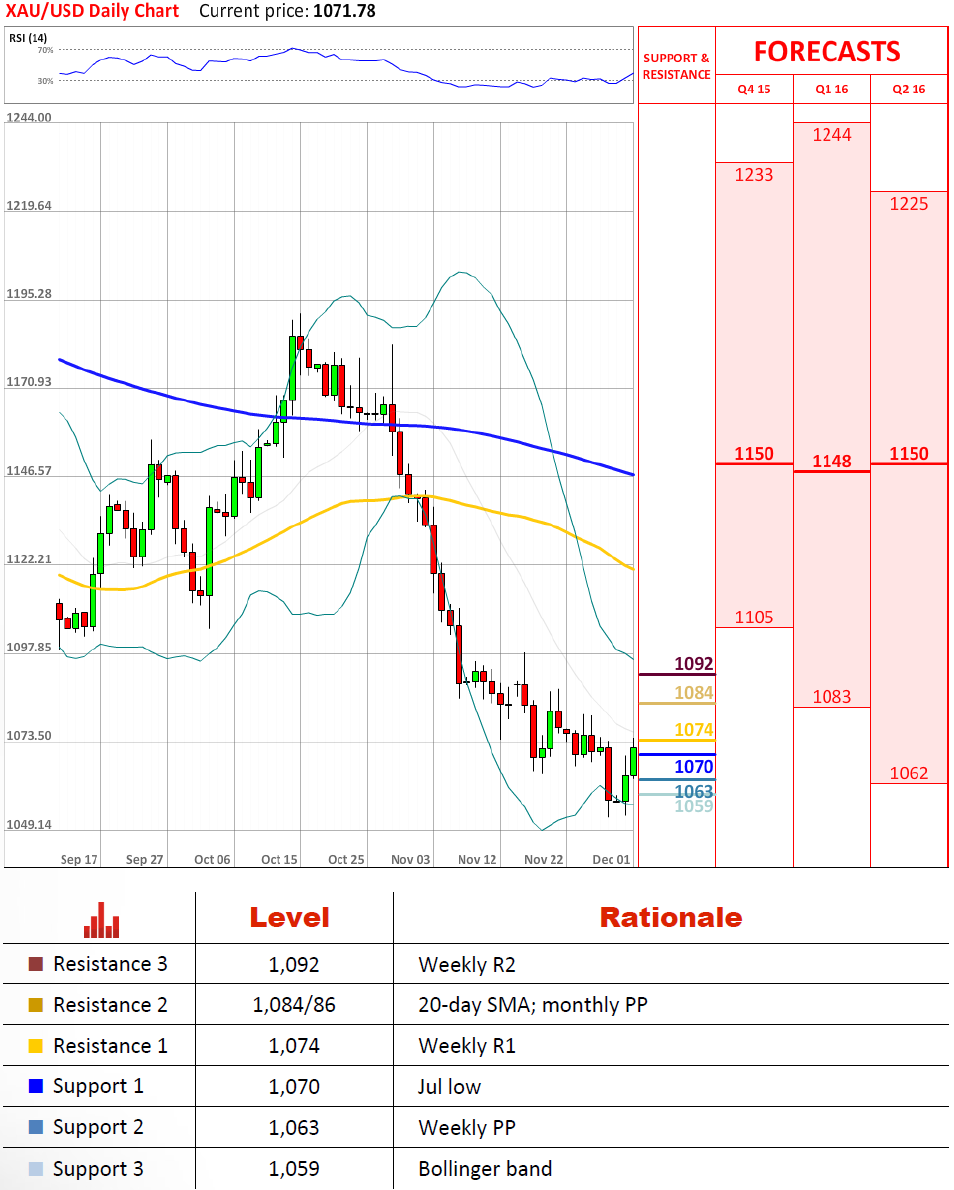Select the Bollinger band rationale cell
The image size is (954, 1190).
click(x=485, y=1168)
